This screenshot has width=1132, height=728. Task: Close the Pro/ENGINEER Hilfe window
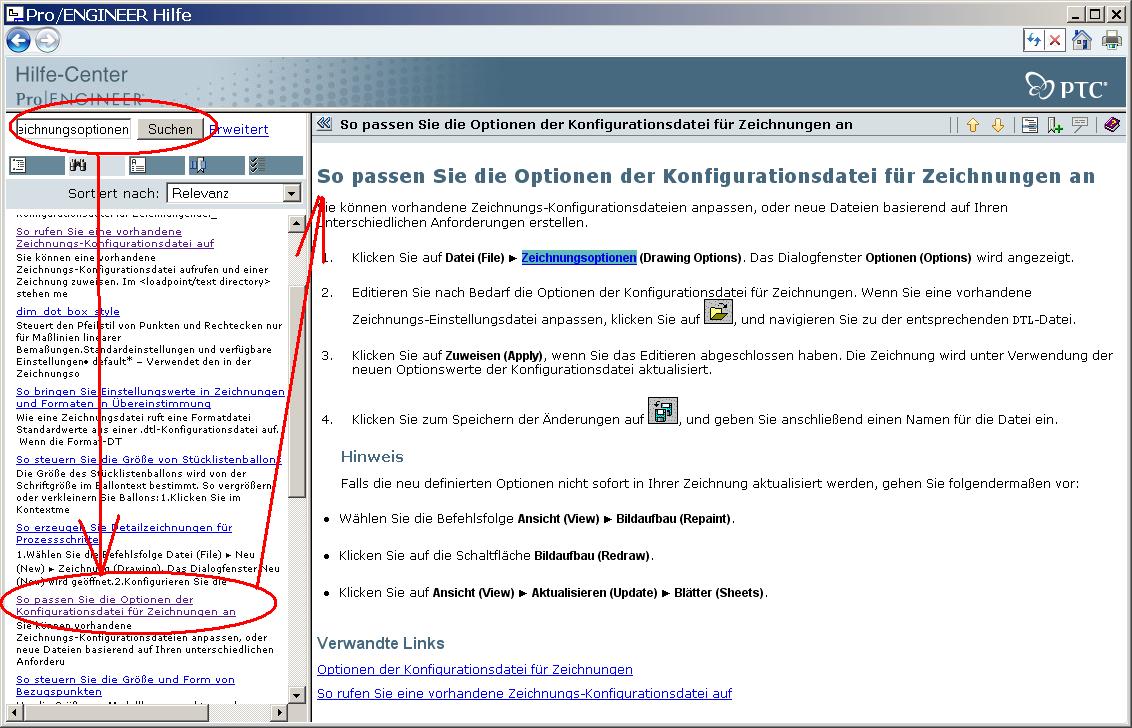[1116, 14]
